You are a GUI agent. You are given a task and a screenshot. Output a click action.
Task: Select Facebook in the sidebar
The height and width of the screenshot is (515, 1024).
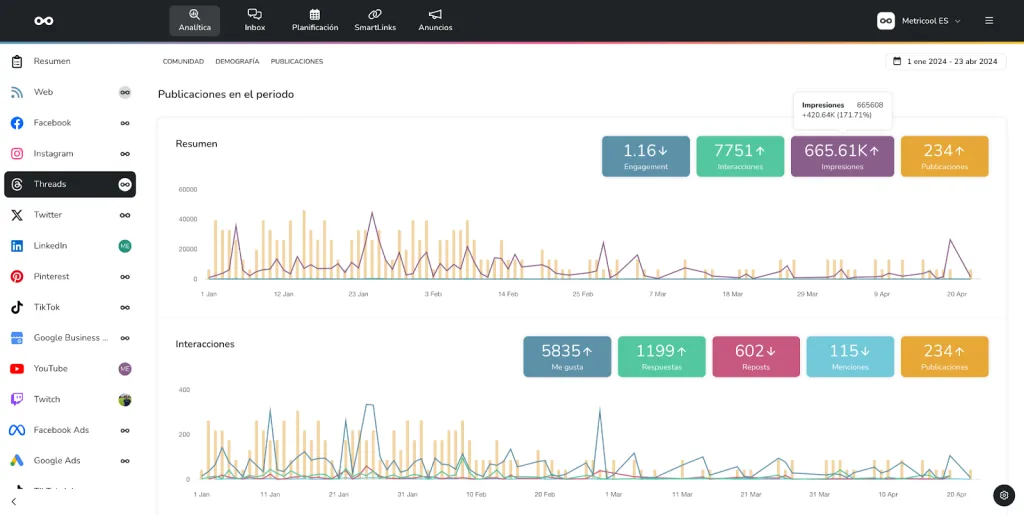click(x=70, y=123)
